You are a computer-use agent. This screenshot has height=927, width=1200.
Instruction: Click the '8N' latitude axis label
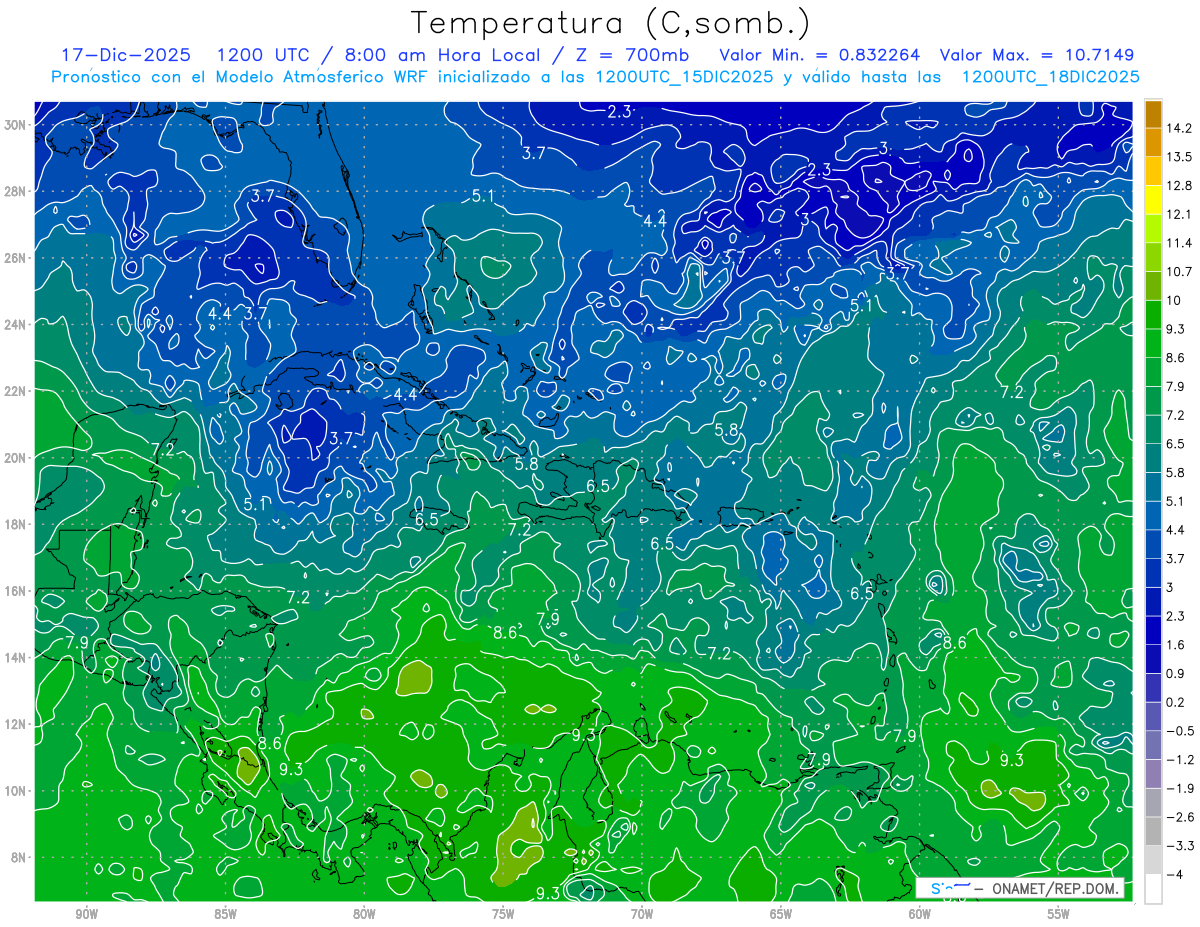tap(18, 858)
